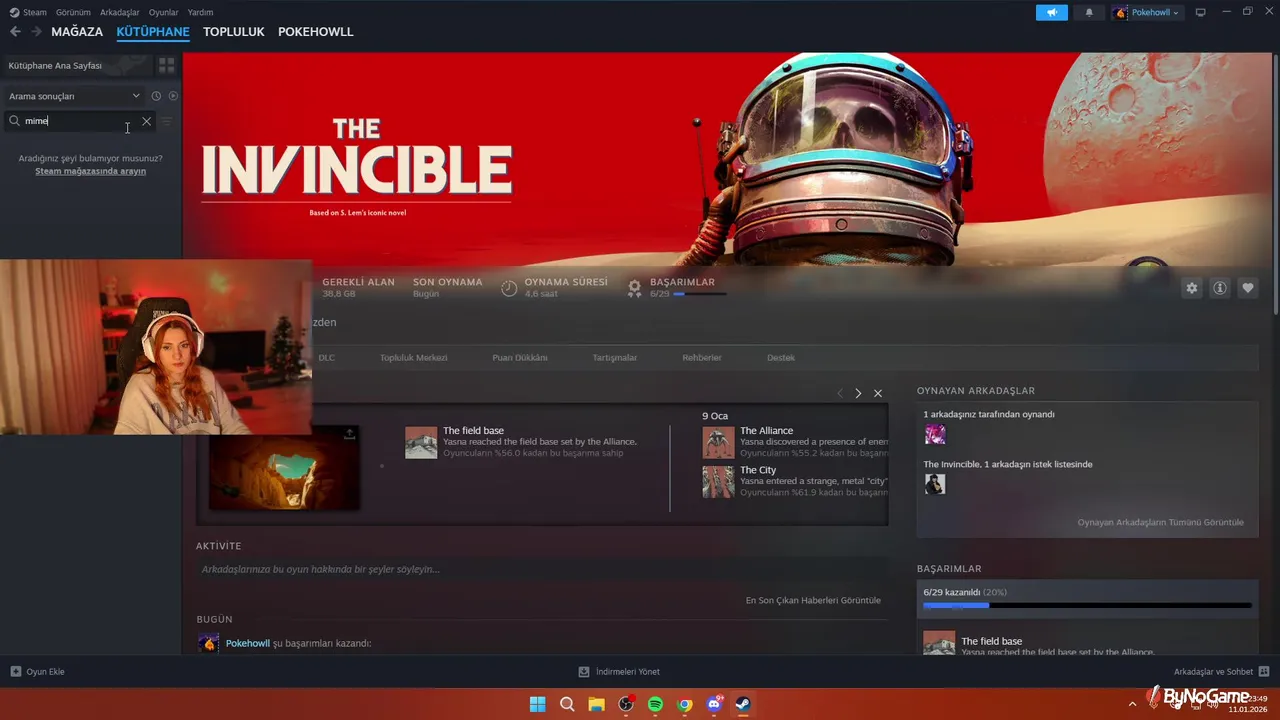1280x720 pixels.
Task: Open Spotify from the taskbar
Action: point(655,704)
